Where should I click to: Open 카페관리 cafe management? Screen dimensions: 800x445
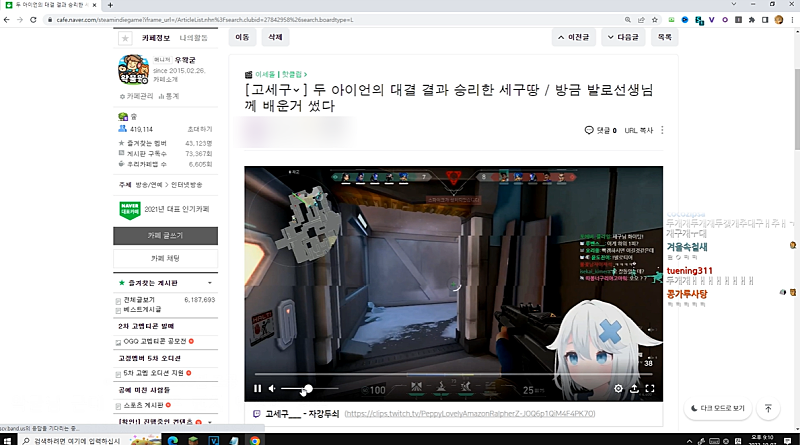point(136,96)
